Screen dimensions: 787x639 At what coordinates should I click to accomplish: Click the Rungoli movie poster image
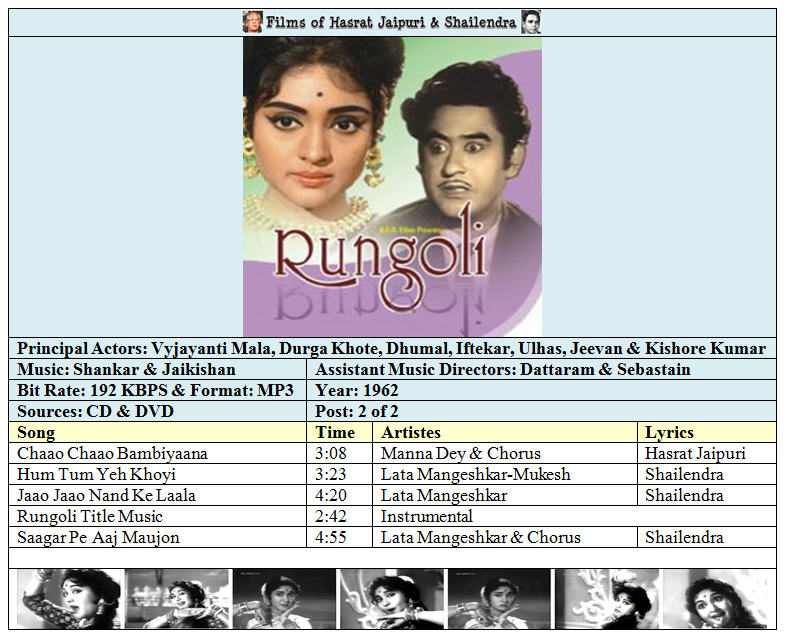point(392,186)
